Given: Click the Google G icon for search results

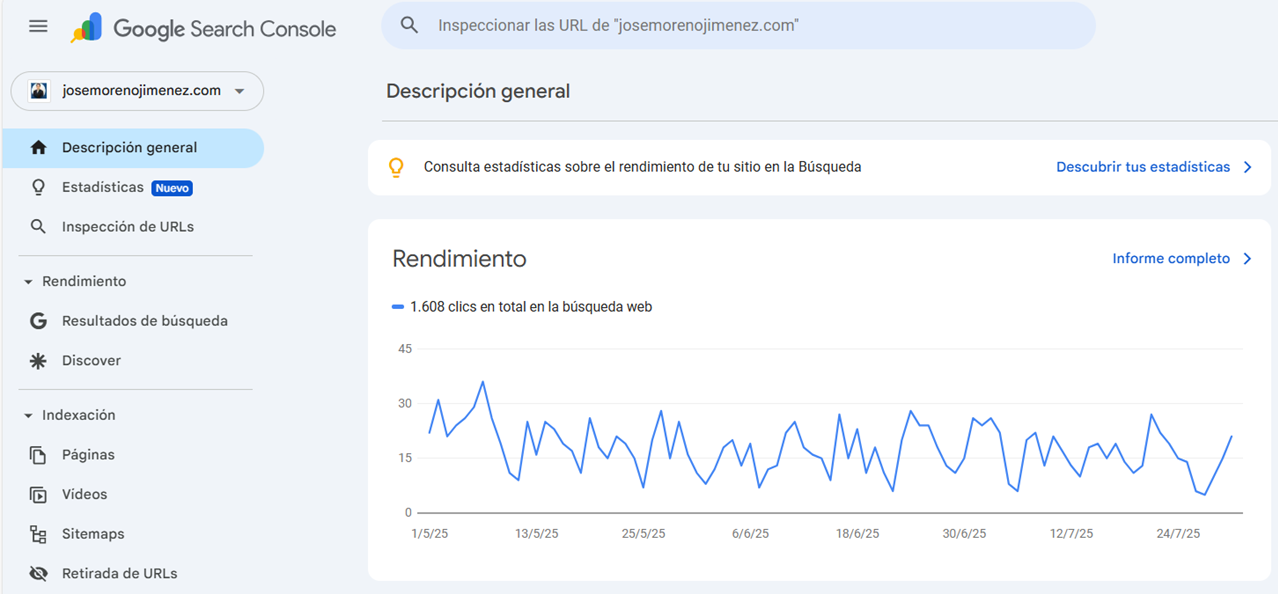Looking at the screenshot, I should coord(38,321).
